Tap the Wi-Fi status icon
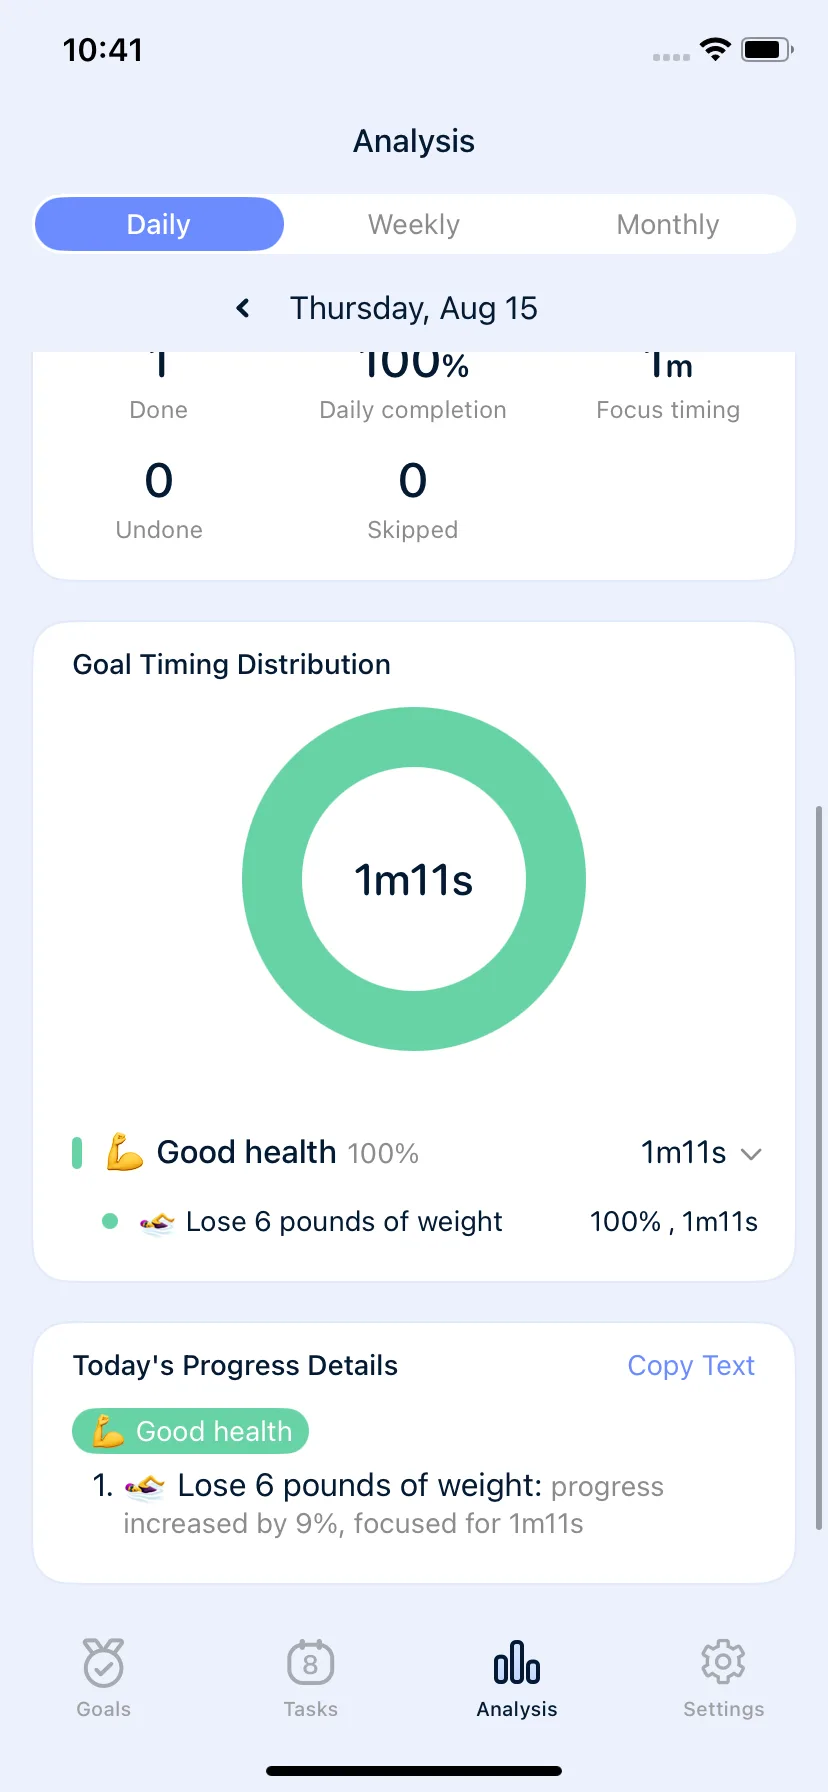Screen dimensions: 828x1792 pos(715,49)
